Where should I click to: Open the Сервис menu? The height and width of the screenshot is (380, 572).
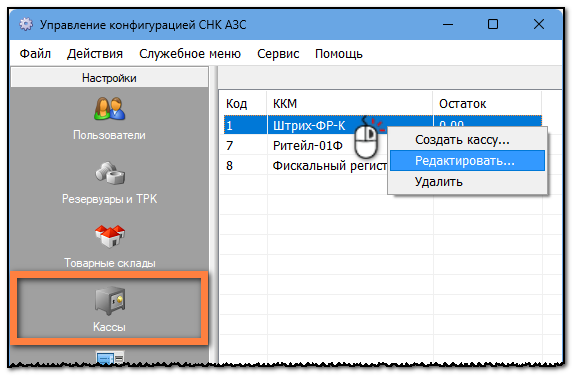click(x=278, y=54)
